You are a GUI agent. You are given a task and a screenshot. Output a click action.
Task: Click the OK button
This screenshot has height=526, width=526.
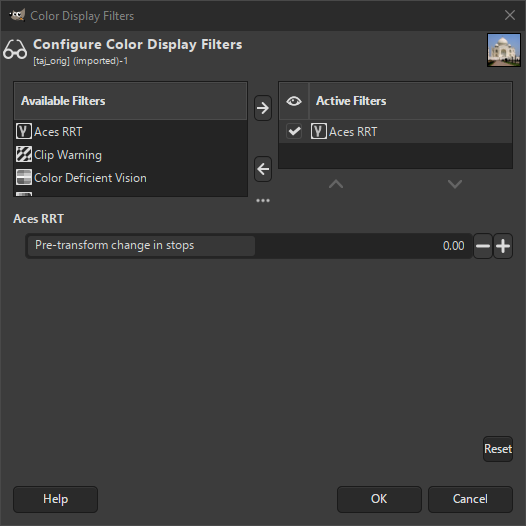coord(379,499)
